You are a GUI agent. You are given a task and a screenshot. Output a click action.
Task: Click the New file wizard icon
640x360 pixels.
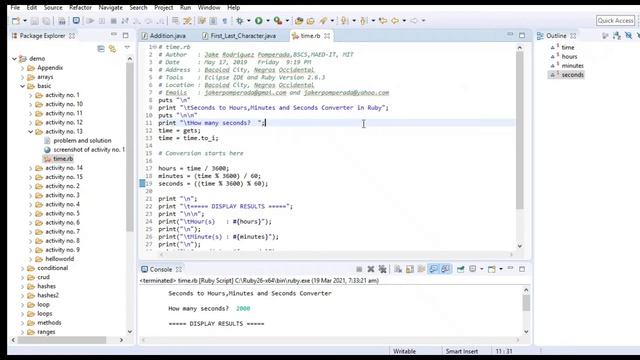[16, 20]
